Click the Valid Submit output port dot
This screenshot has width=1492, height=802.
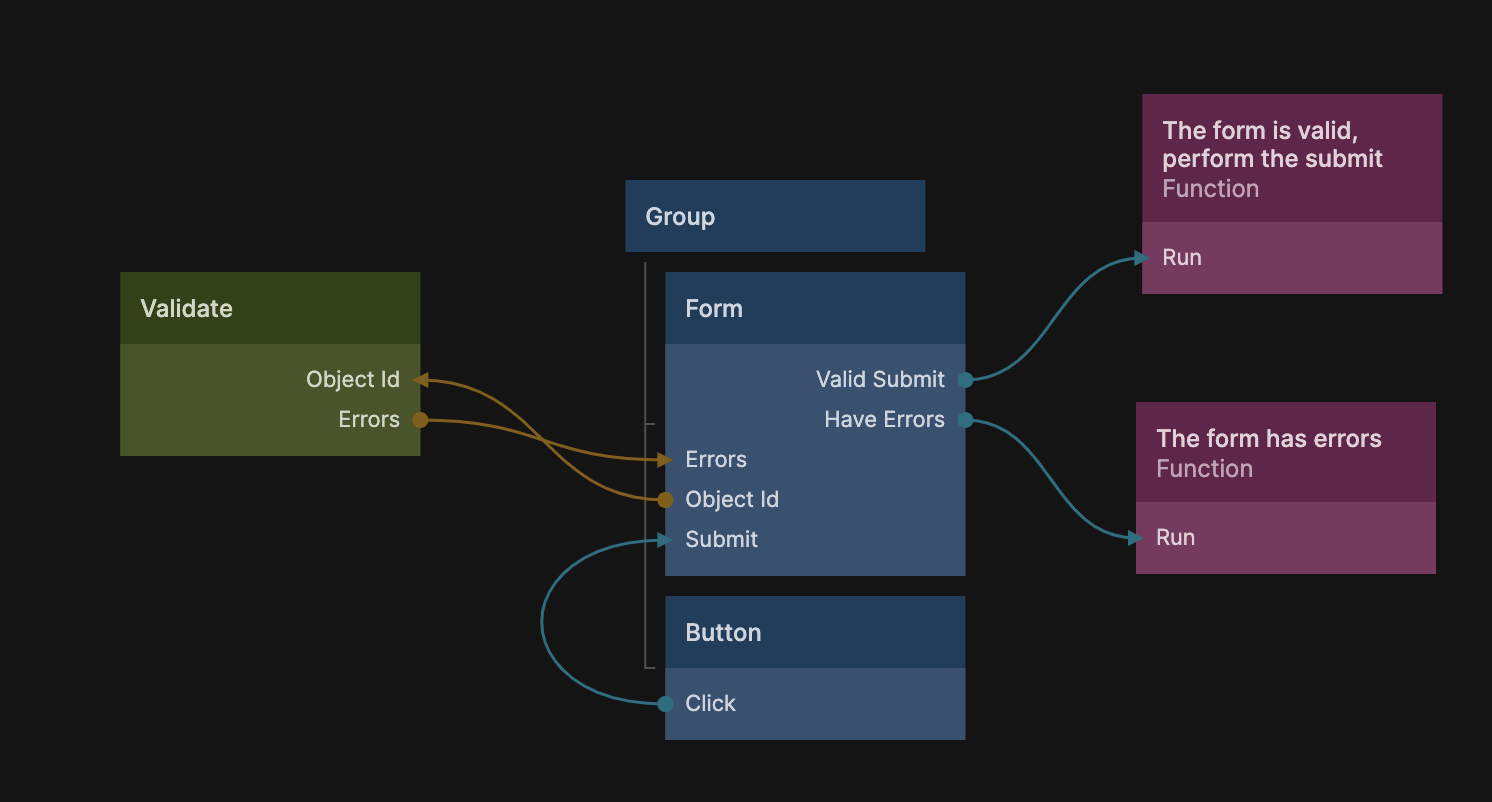tap(965, 380)
